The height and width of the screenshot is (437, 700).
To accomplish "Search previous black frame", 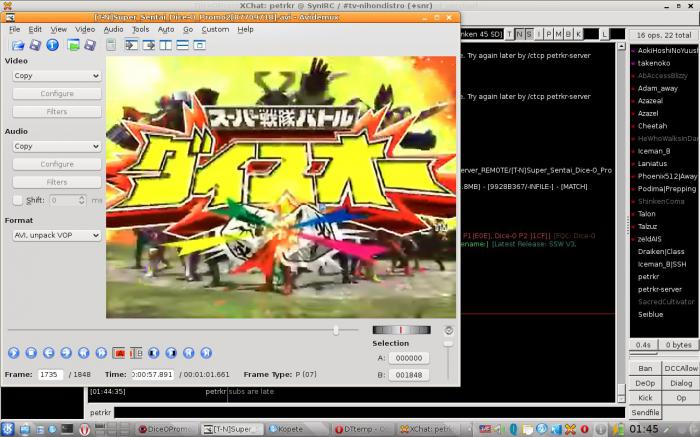I will point(154,353).
